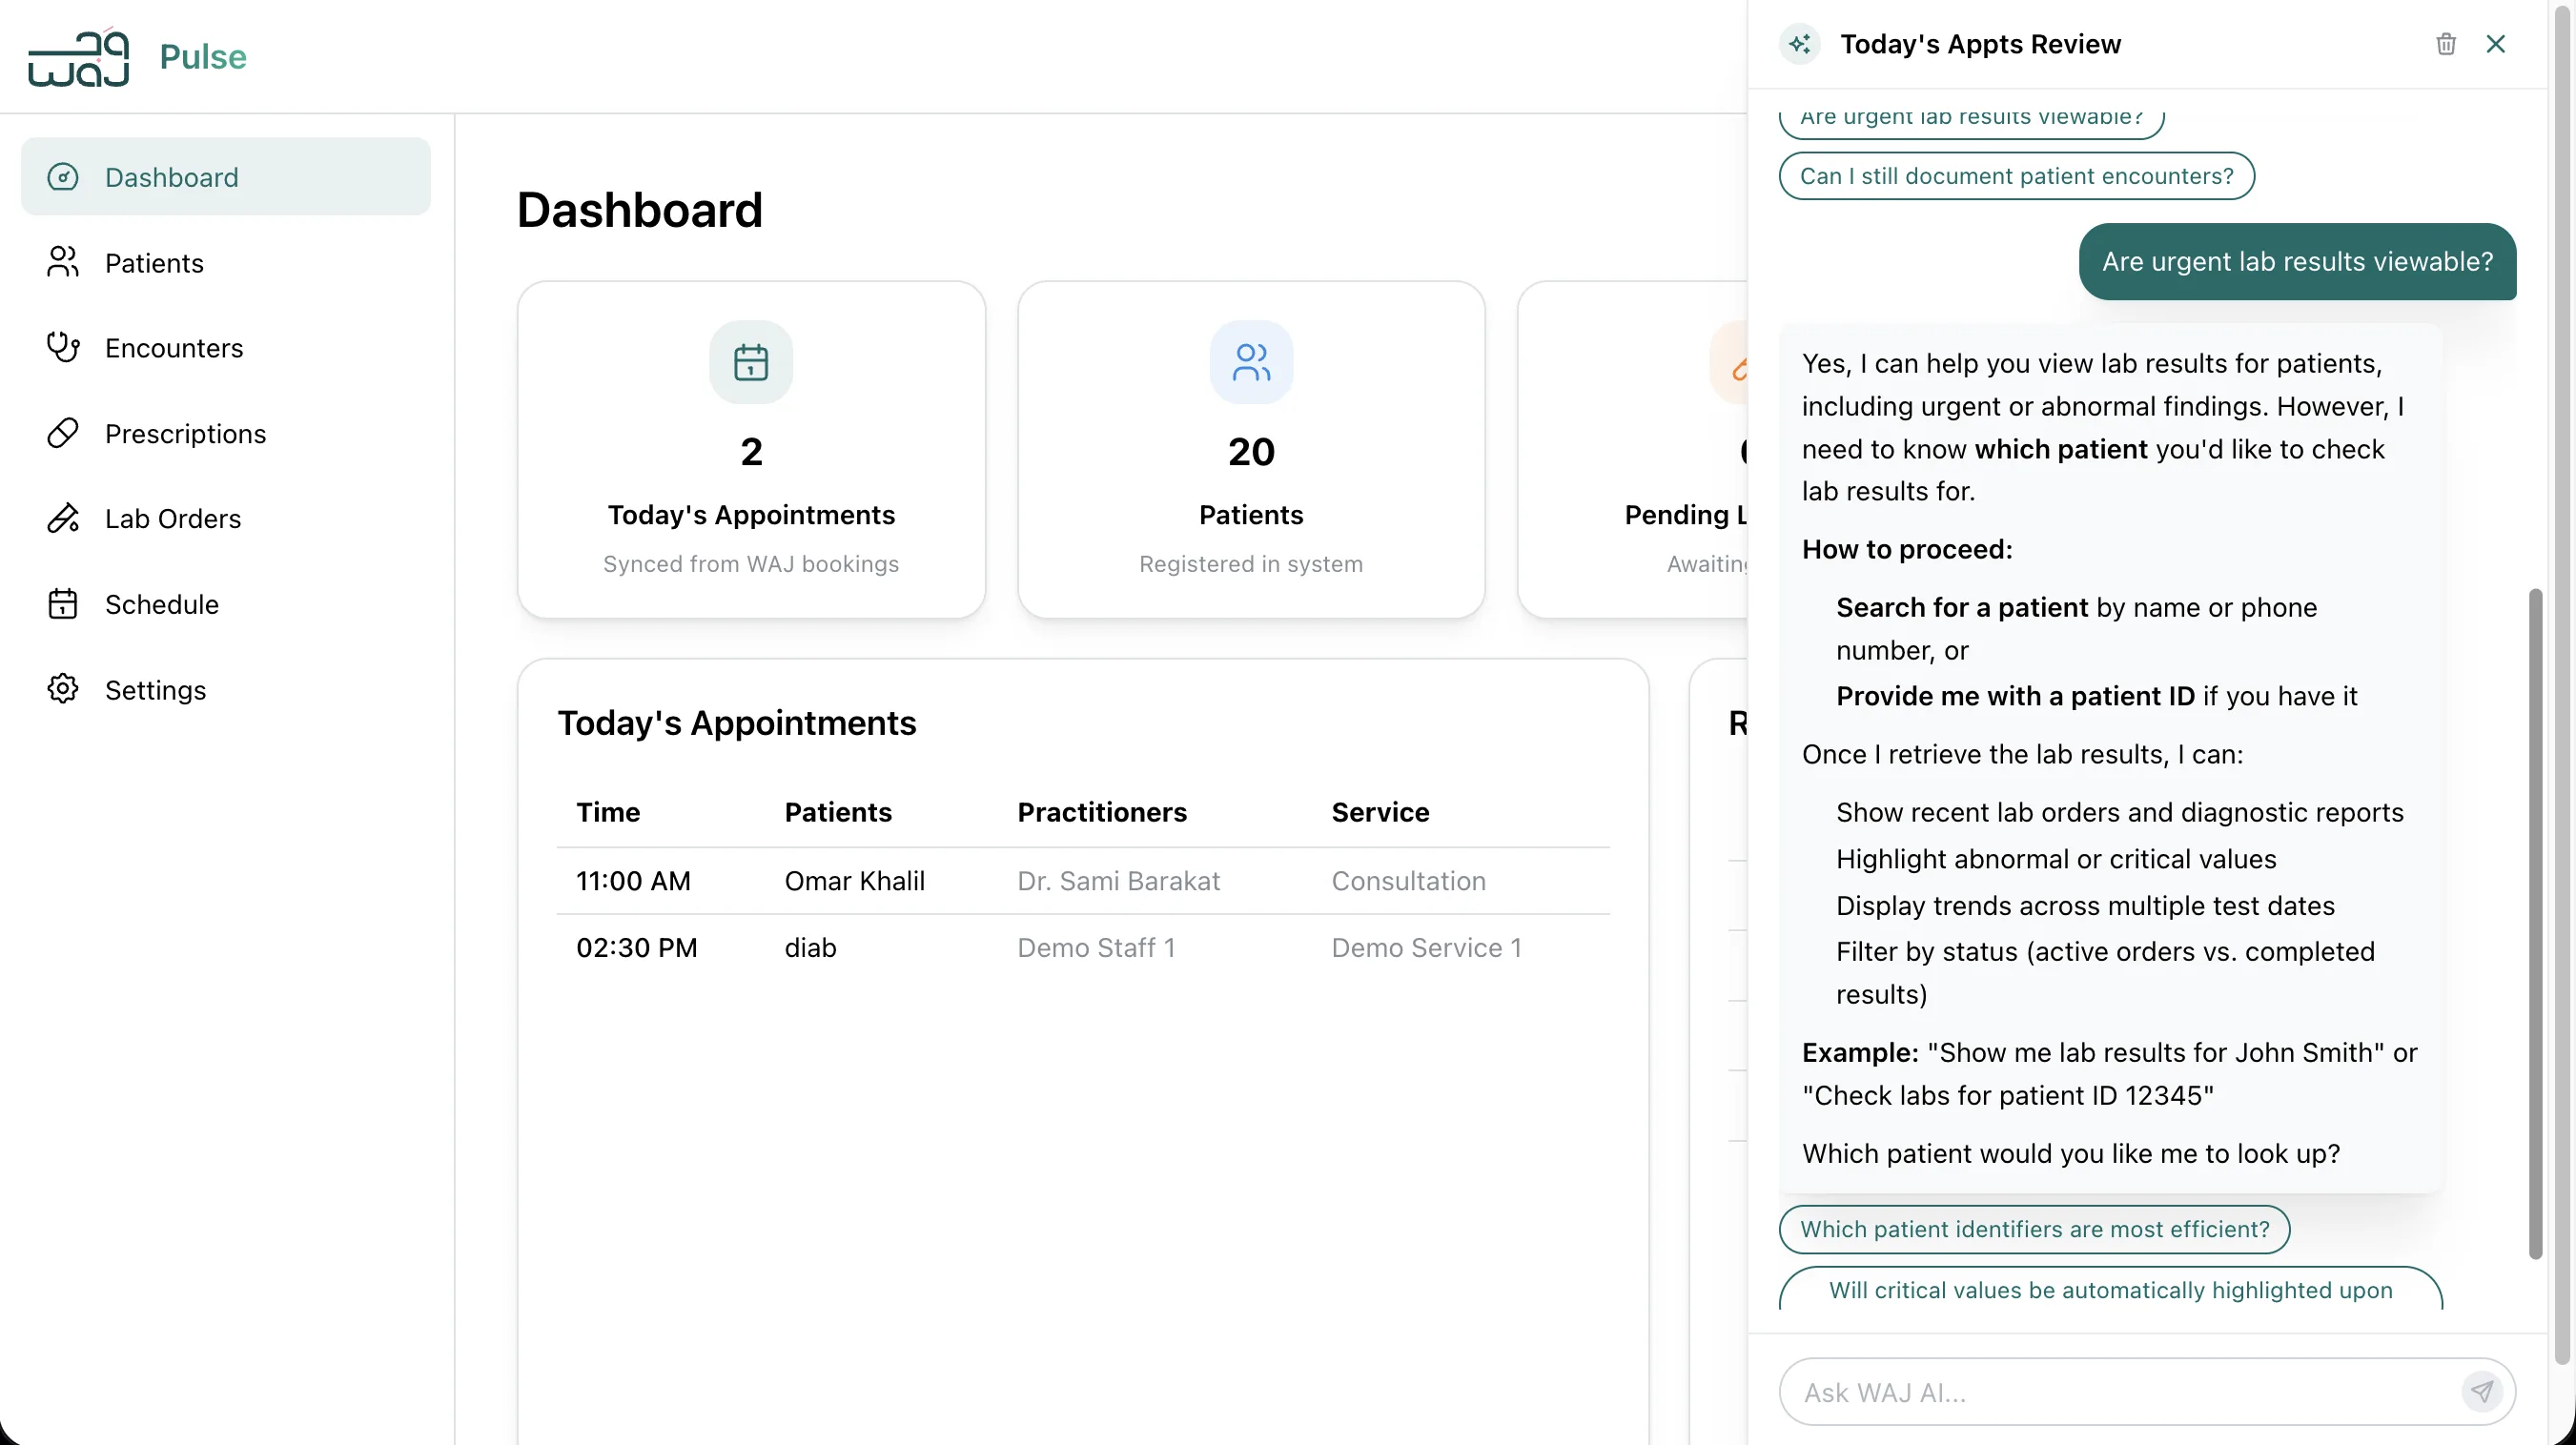This screenshot has height=1445, width=2576.
Task: Open Encounters using the stethoscope icon
Action: (x=62, y=347)
